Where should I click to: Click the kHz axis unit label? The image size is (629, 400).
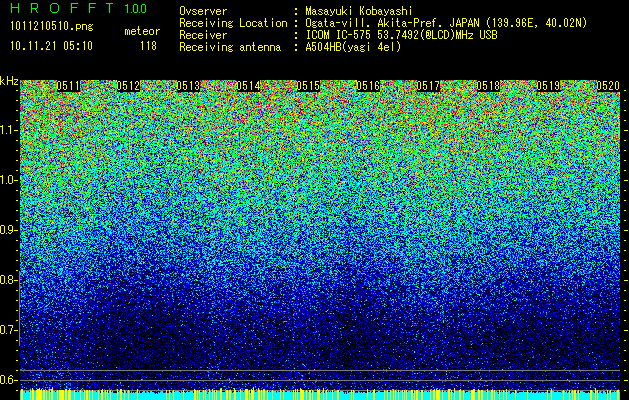pyautogui.click(x=9, y=81)
